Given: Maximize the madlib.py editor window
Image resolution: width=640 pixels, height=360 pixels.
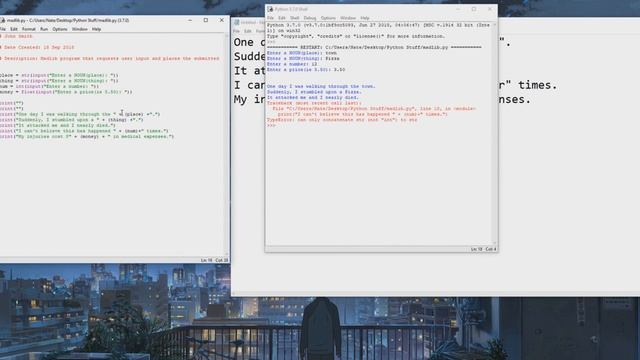Looking at the screenshot, I should tap(206, 20).
